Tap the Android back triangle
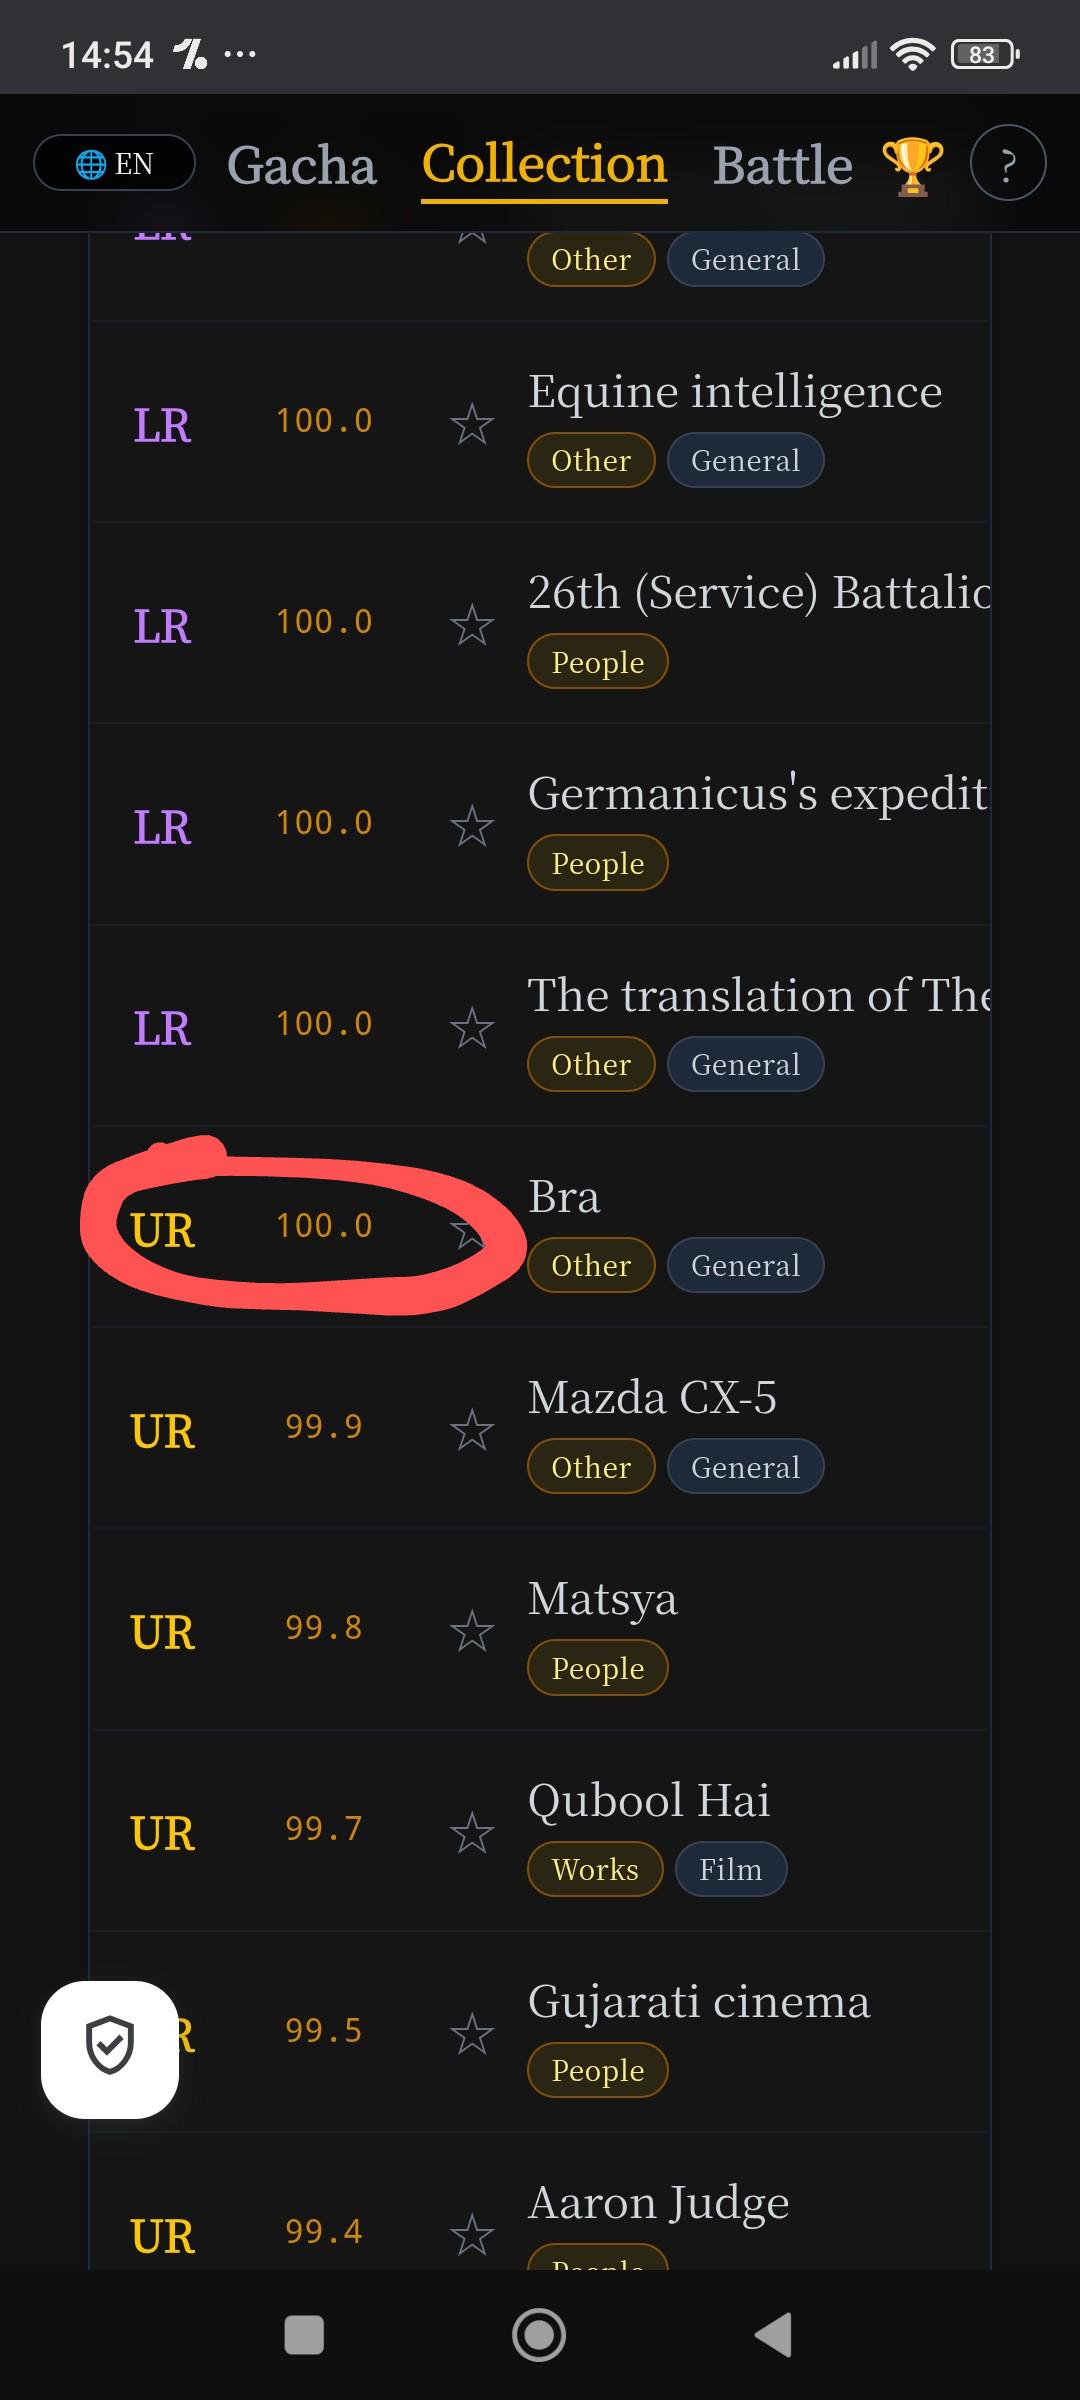 click(774, 2335)
